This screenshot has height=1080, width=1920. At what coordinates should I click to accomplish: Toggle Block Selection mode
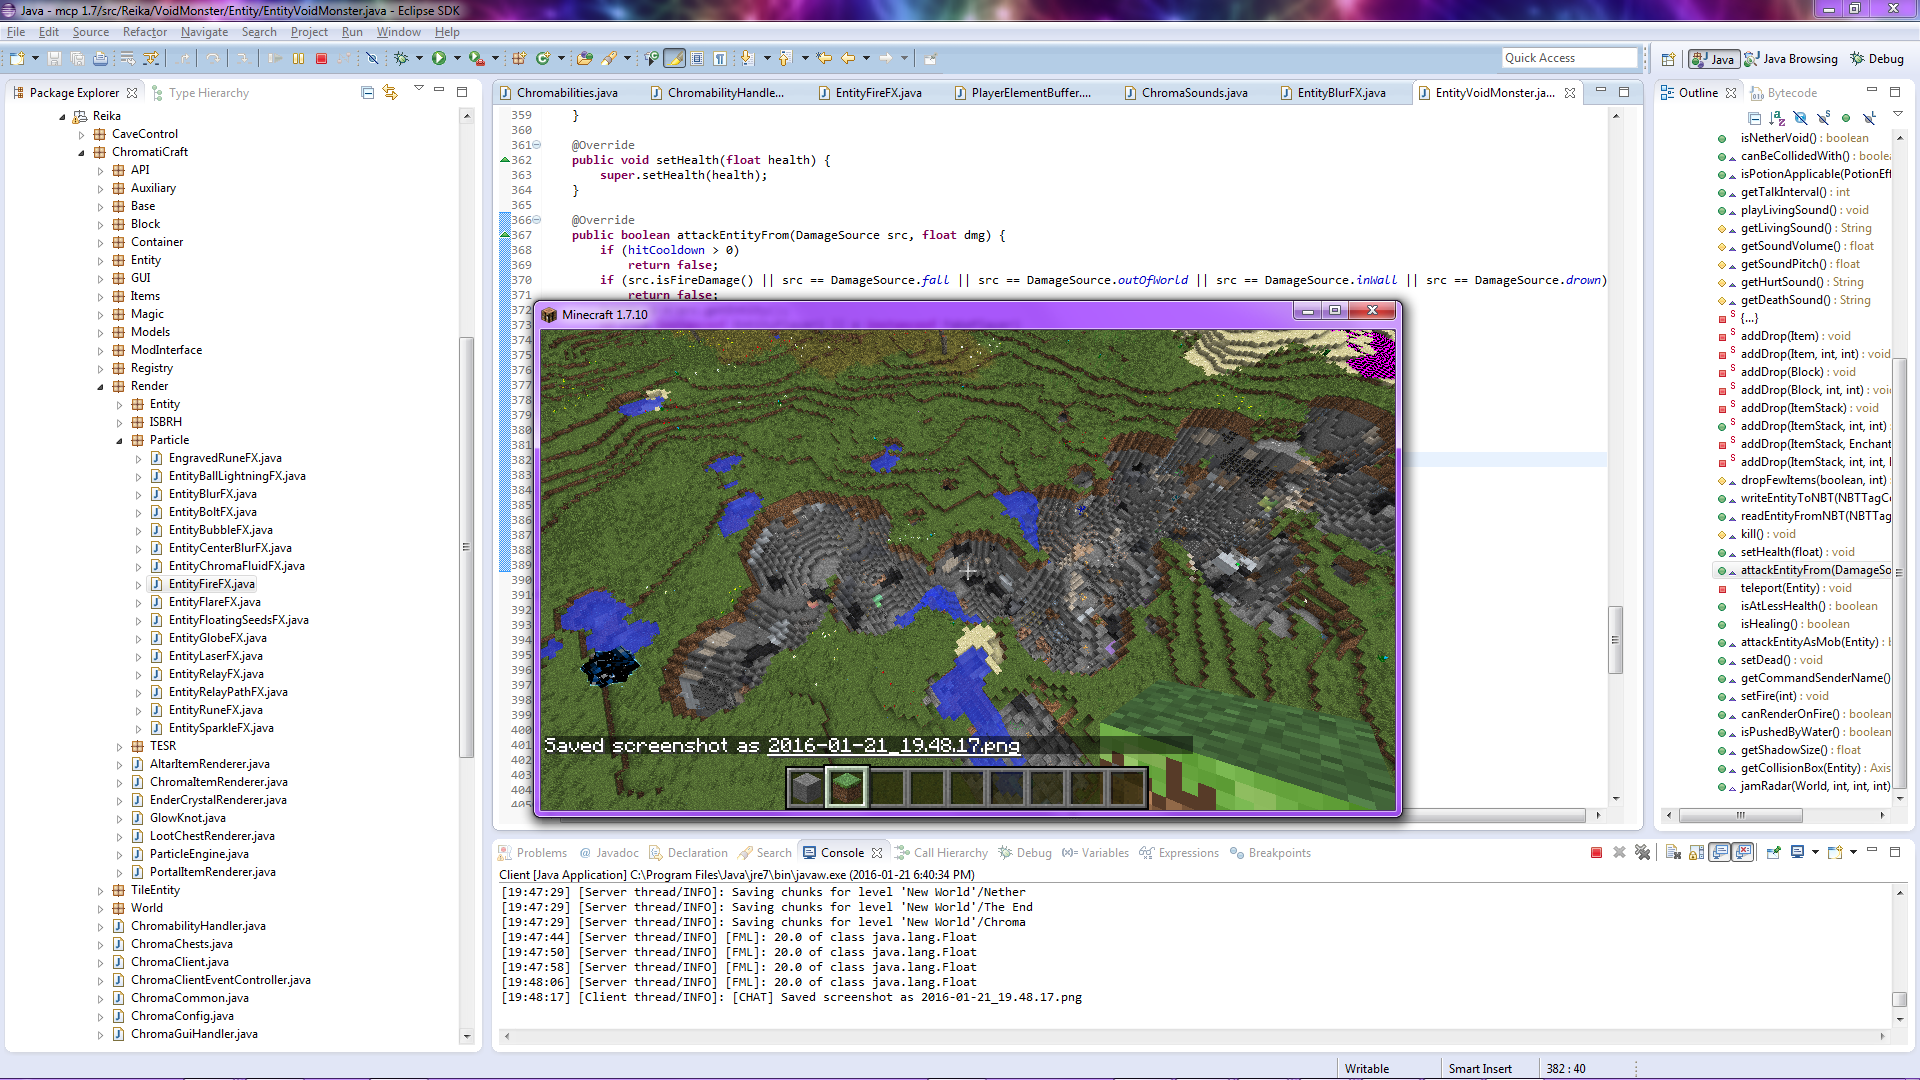click(697, 58)
